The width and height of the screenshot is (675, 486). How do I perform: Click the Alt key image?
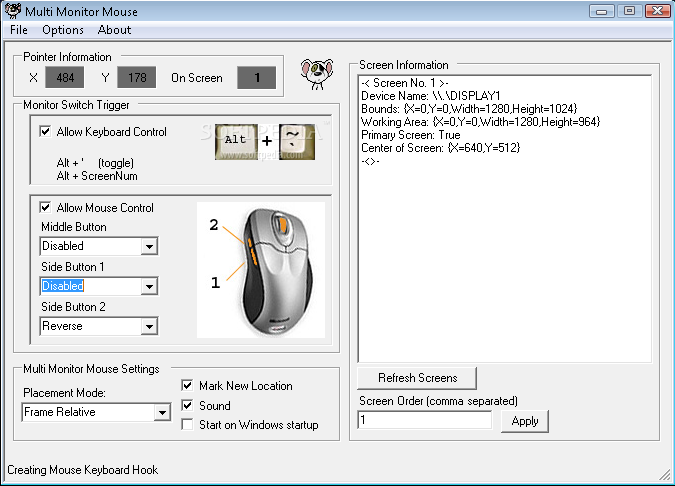236,141
